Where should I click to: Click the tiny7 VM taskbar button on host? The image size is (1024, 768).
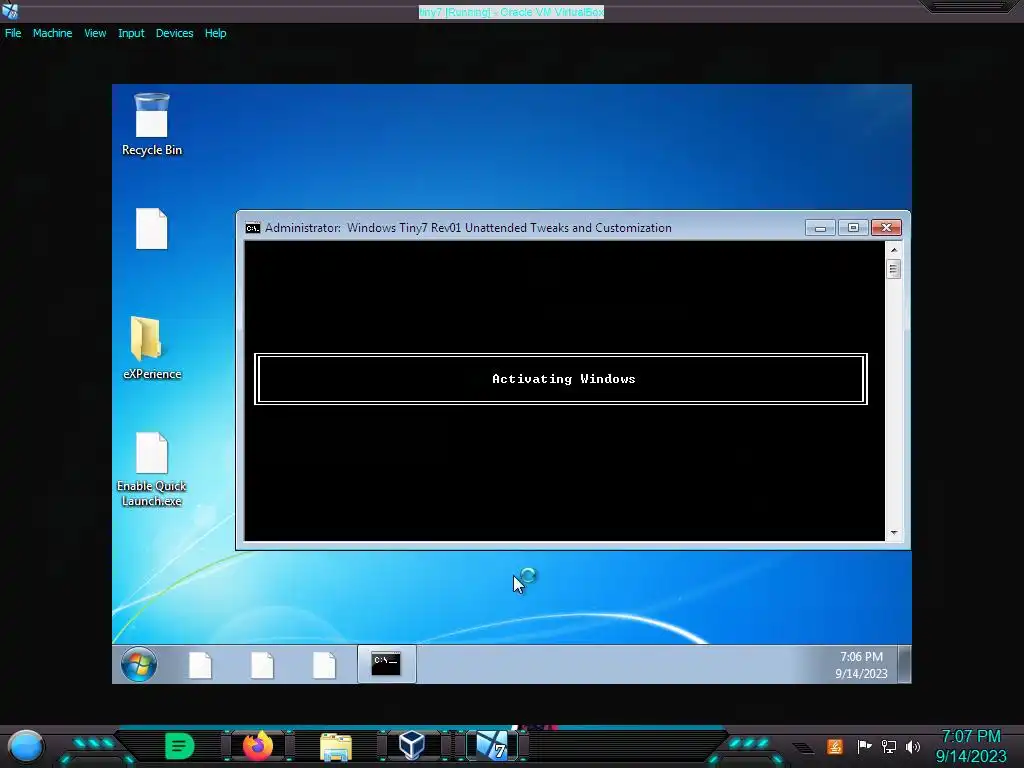492,746
